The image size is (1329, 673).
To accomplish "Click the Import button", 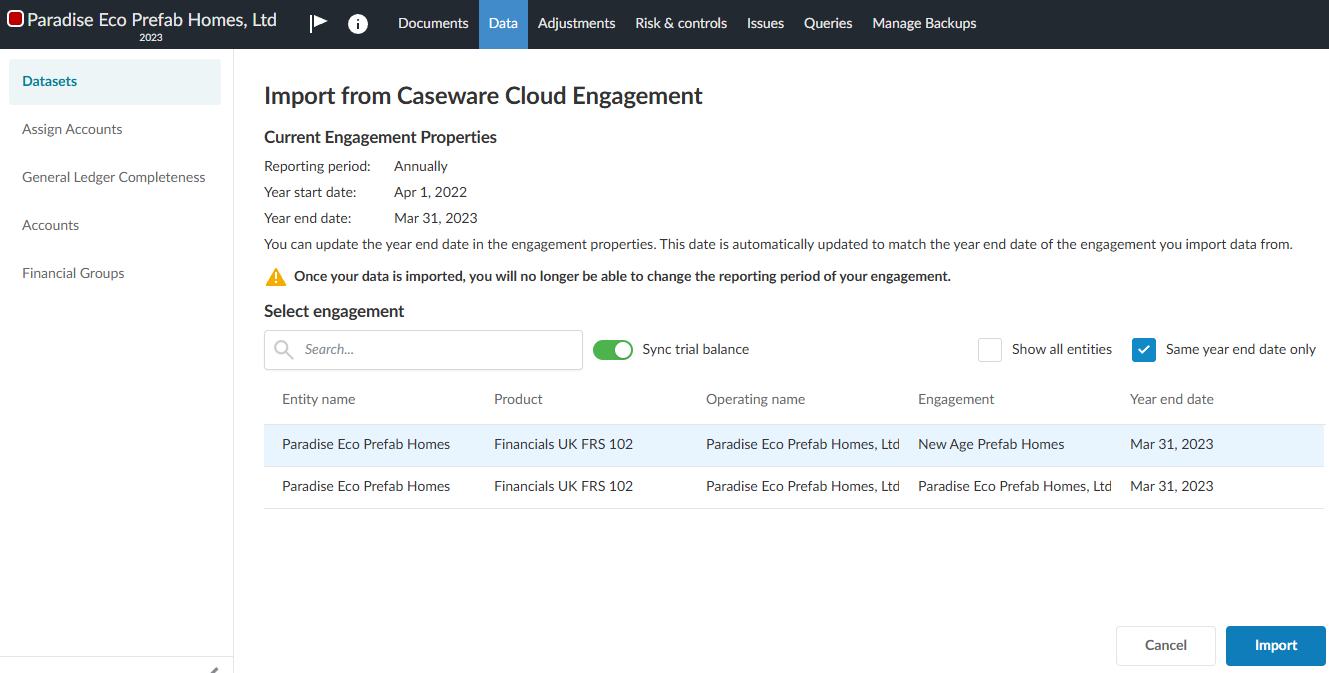I will click(1276, 646).
